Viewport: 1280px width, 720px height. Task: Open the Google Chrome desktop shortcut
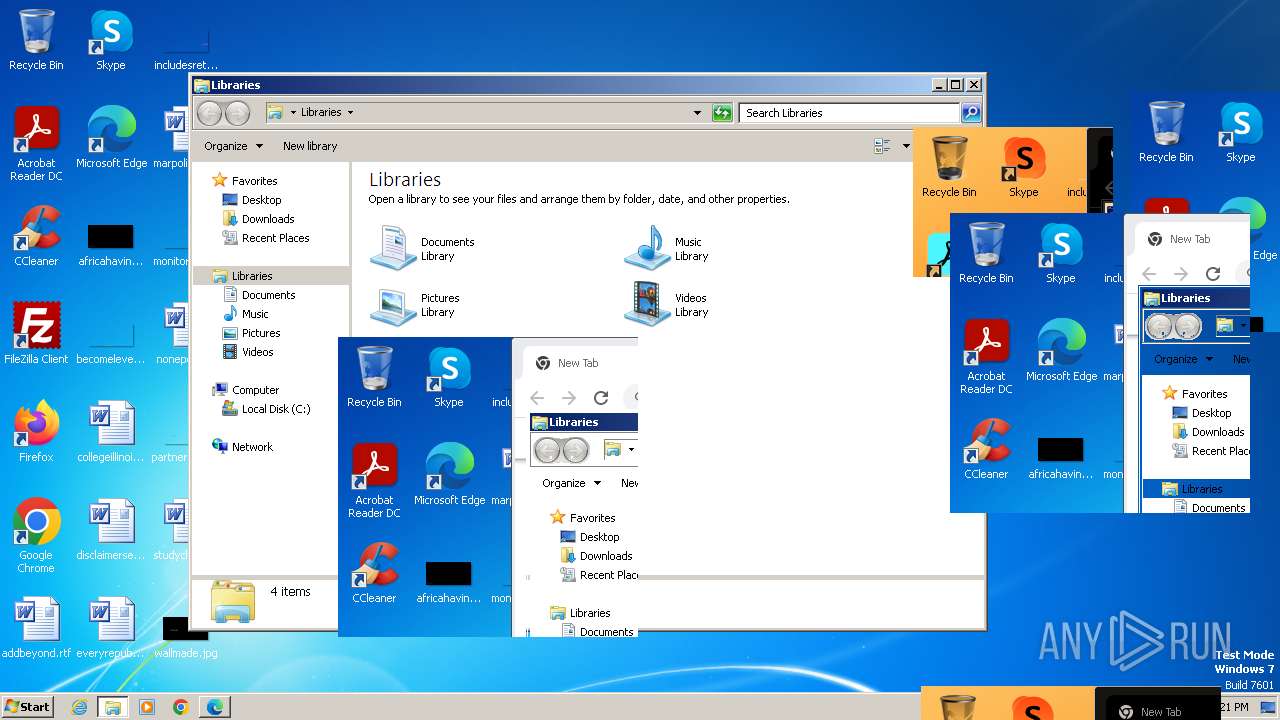[x=37, y=535]
